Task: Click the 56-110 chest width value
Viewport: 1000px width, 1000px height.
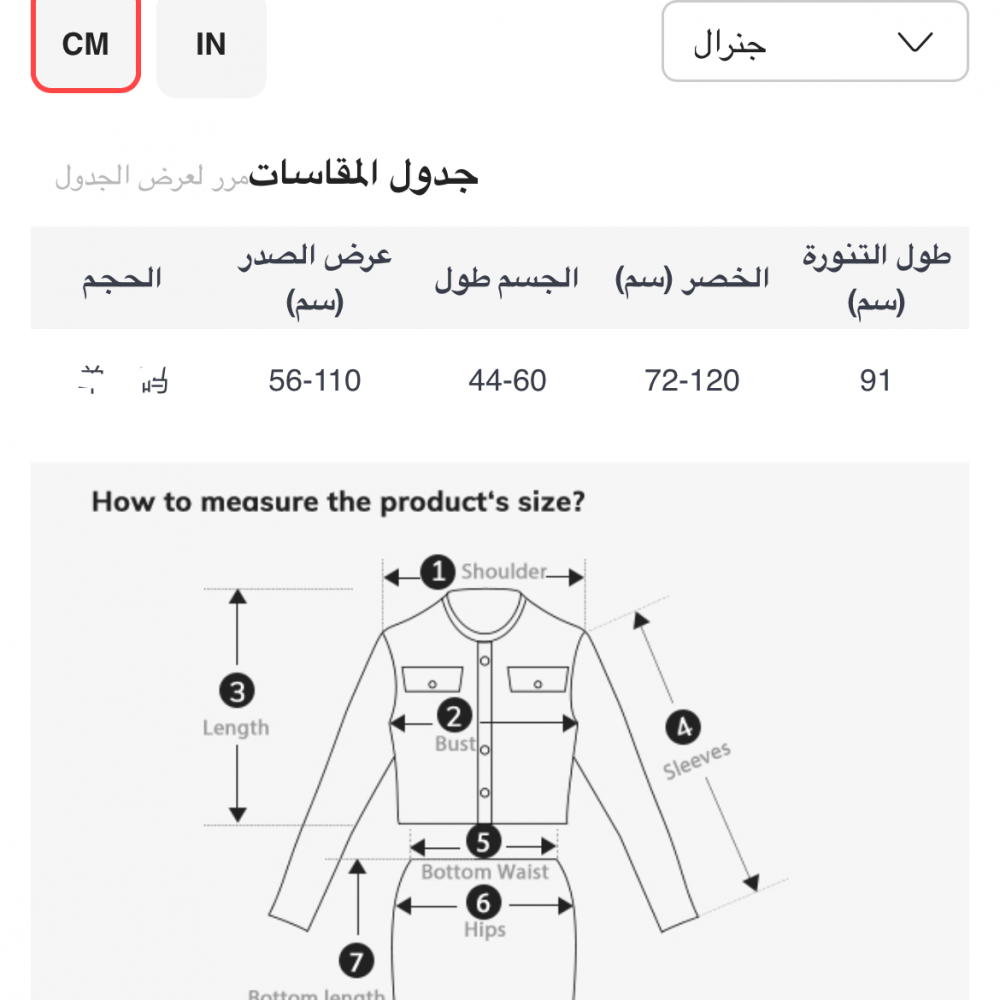Action: click(x=315, y=381)
